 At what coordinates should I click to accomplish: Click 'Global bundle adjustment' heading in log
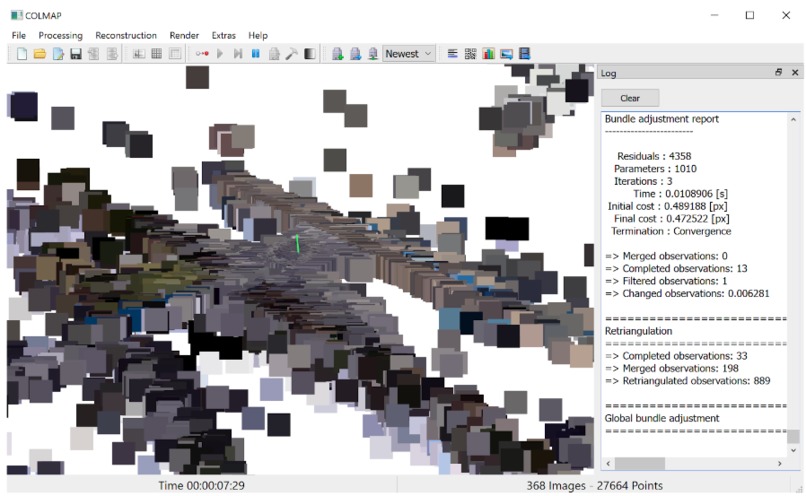coord(662,418)
